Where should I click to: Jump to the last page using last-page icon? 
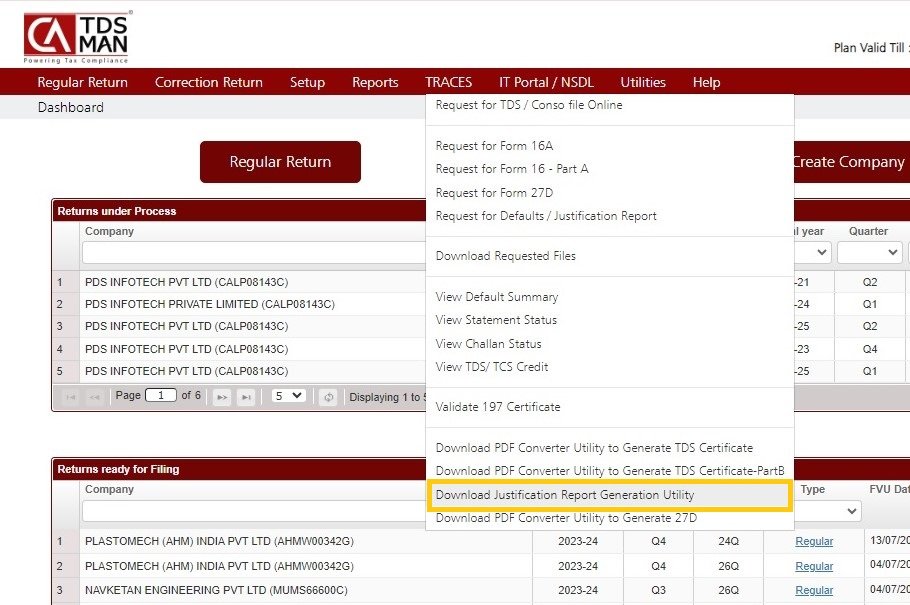(245, 396)
